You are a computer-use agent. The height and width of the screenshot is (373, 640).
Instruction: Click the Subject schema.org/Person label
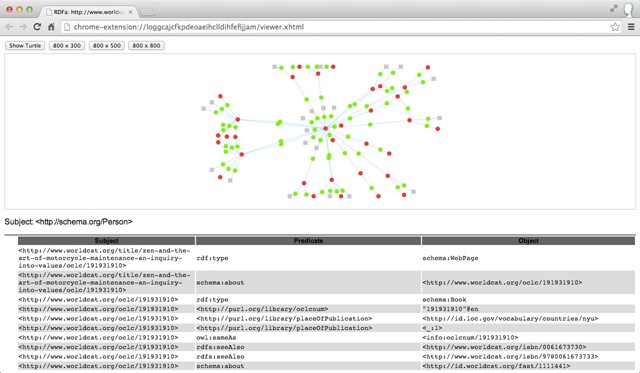pyautogui.click(x=69, y=222)
